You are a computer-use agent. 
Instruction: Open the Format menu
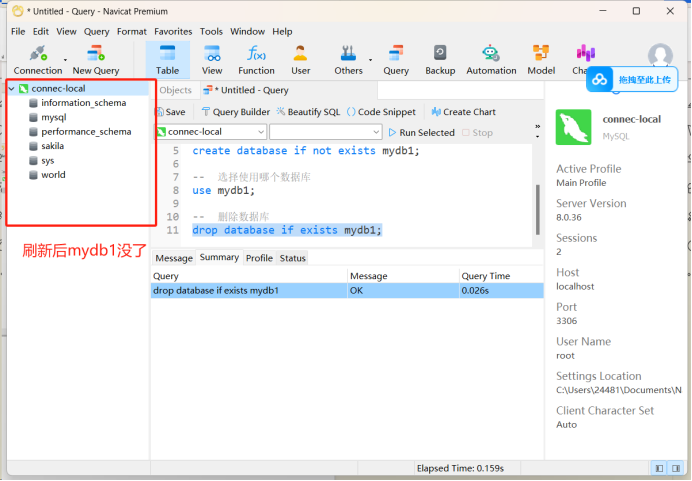[132, 32]
